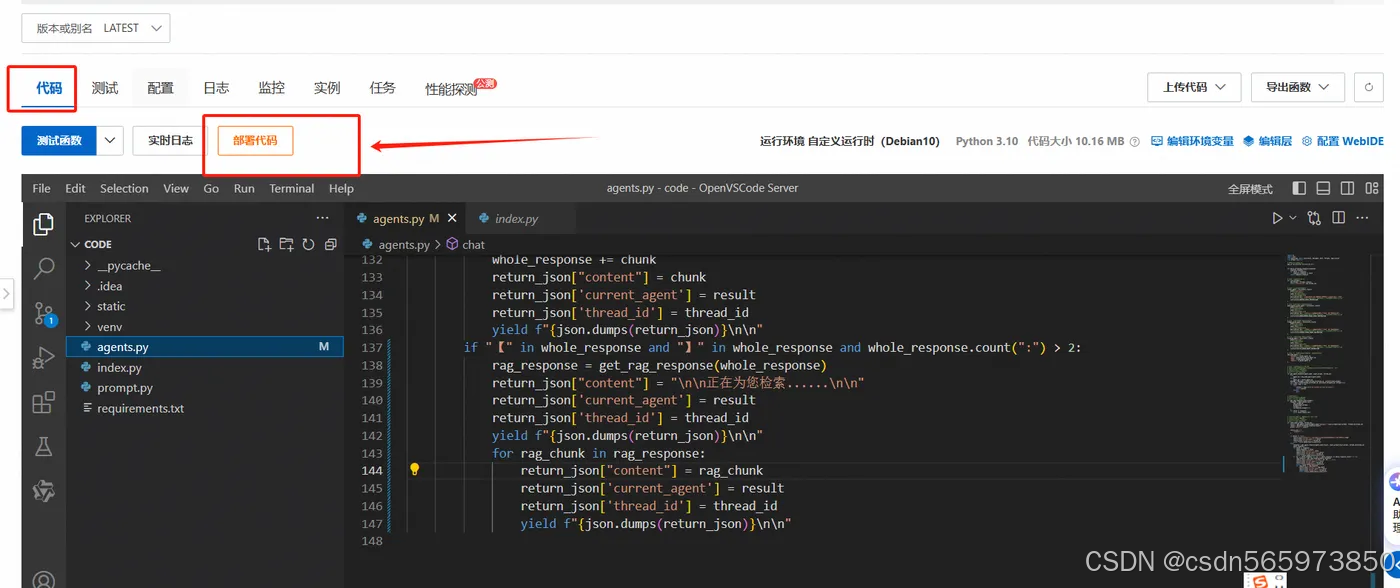1400x588 pixels.
Task: Toggle bottom panel visibility in title bar
Action: 1323,188
